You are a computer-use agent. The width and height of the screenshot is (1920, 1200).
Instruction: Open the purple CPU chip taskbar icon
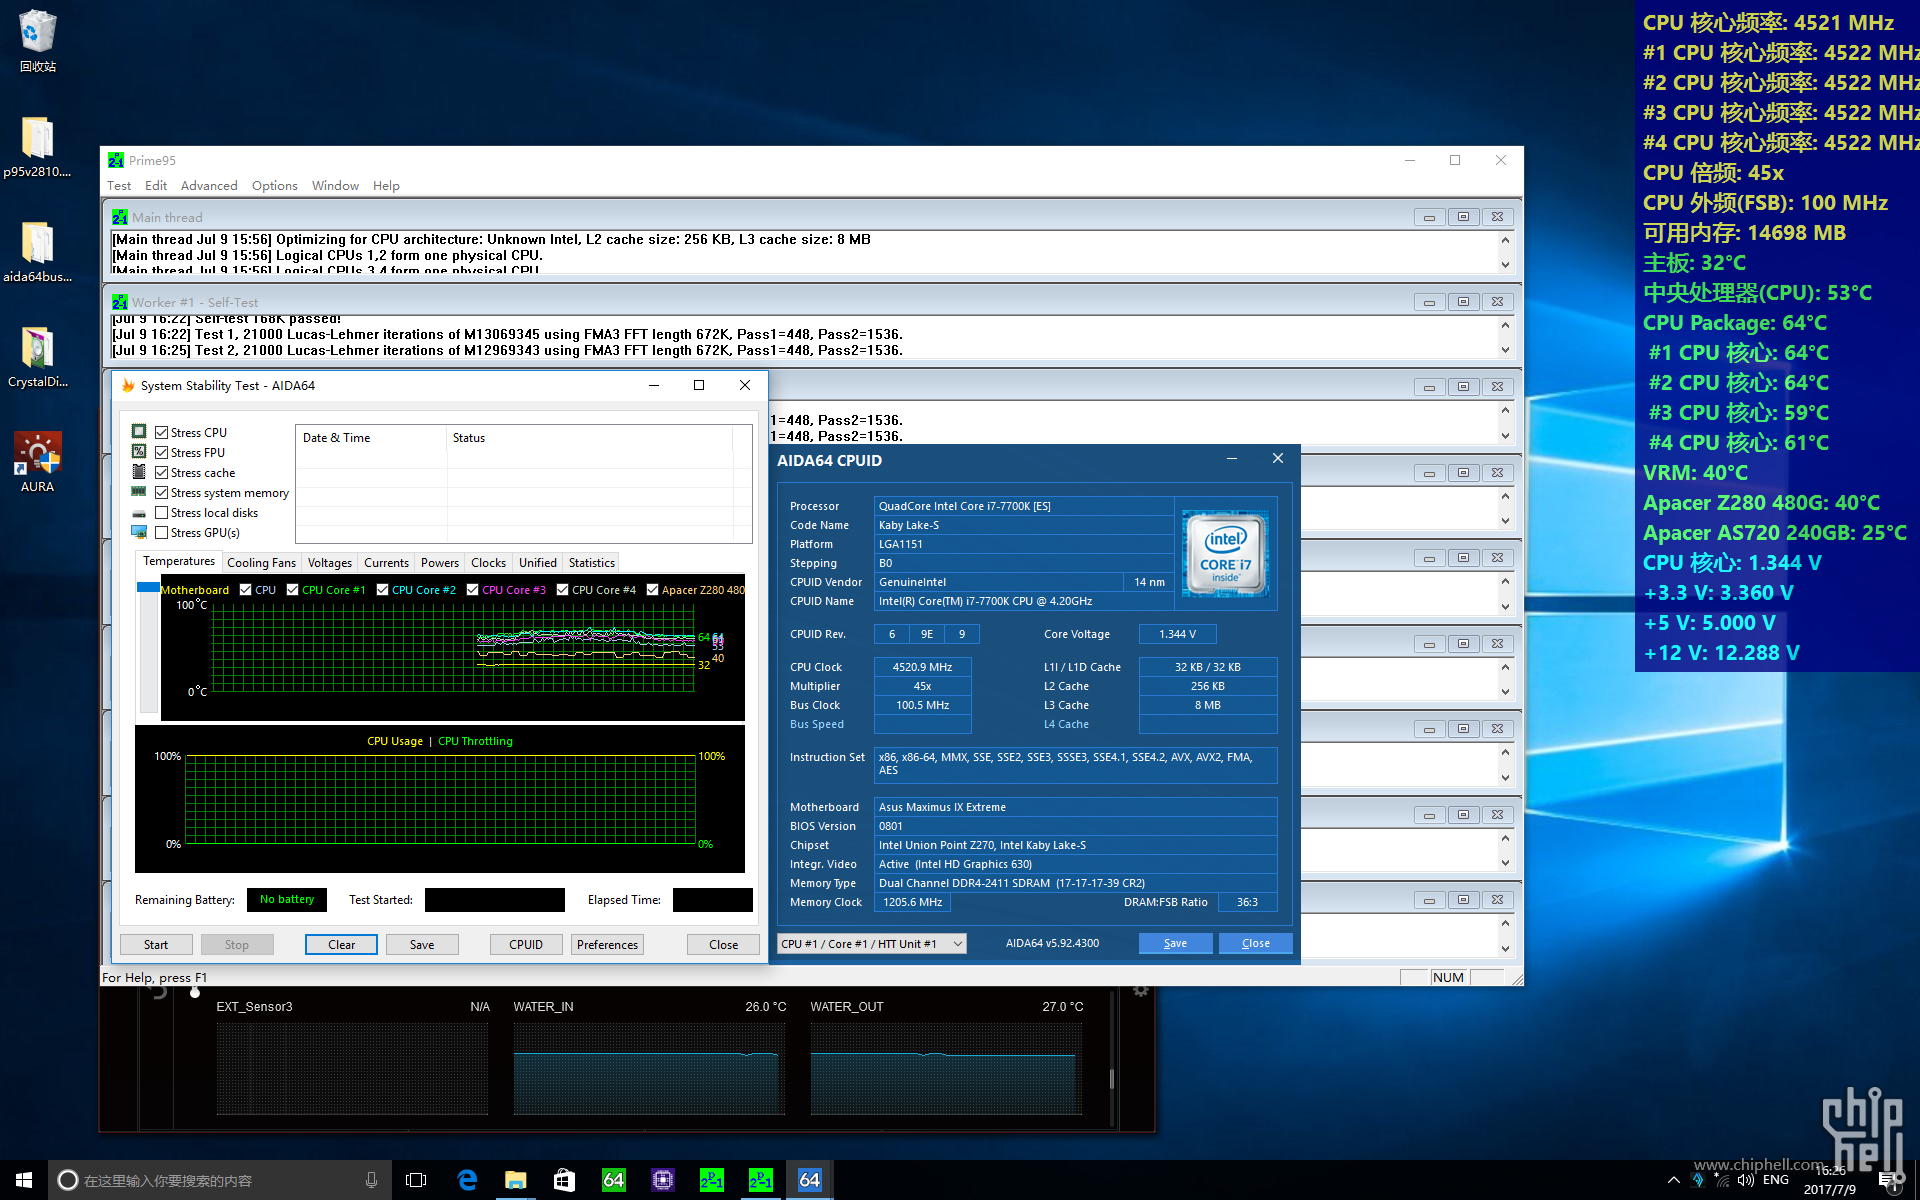pyautogui.click(x=662, y=1180)
